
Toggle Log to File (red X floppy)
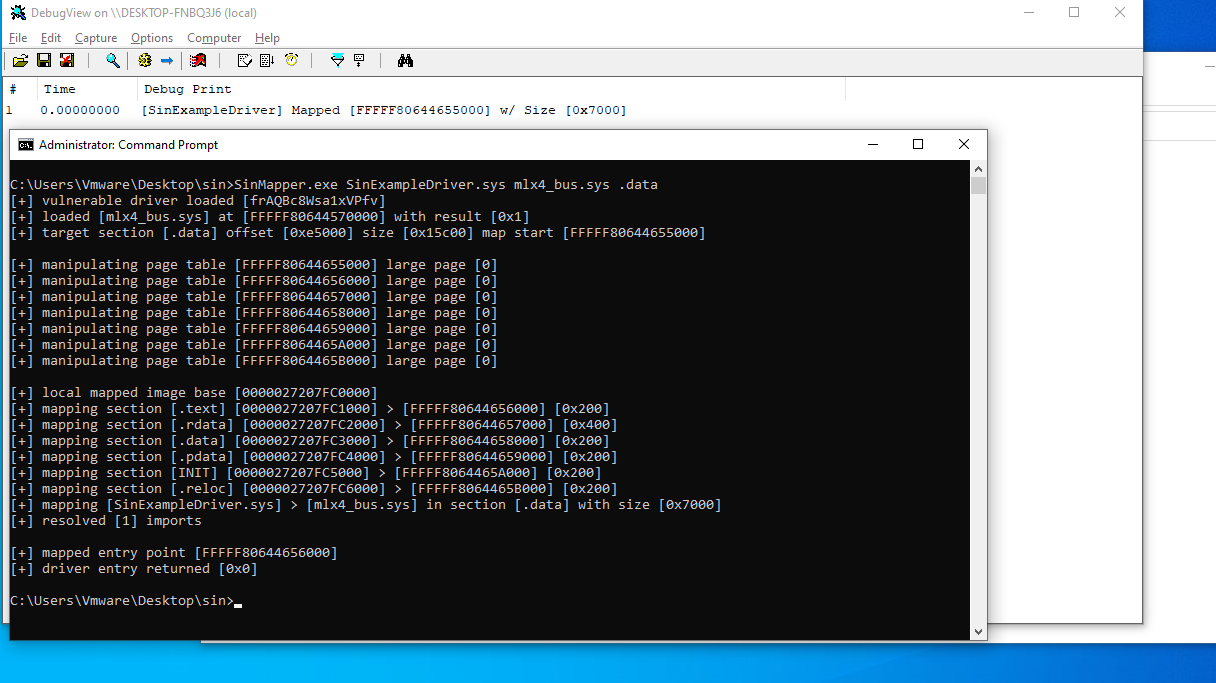click(67, 61)
